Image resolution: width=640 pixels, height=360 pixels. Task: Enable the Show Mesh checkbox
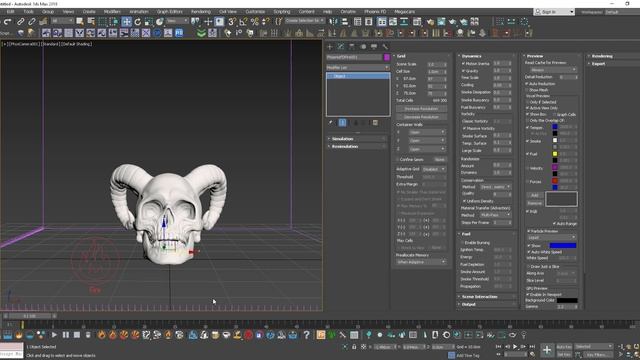coord(527,90)
